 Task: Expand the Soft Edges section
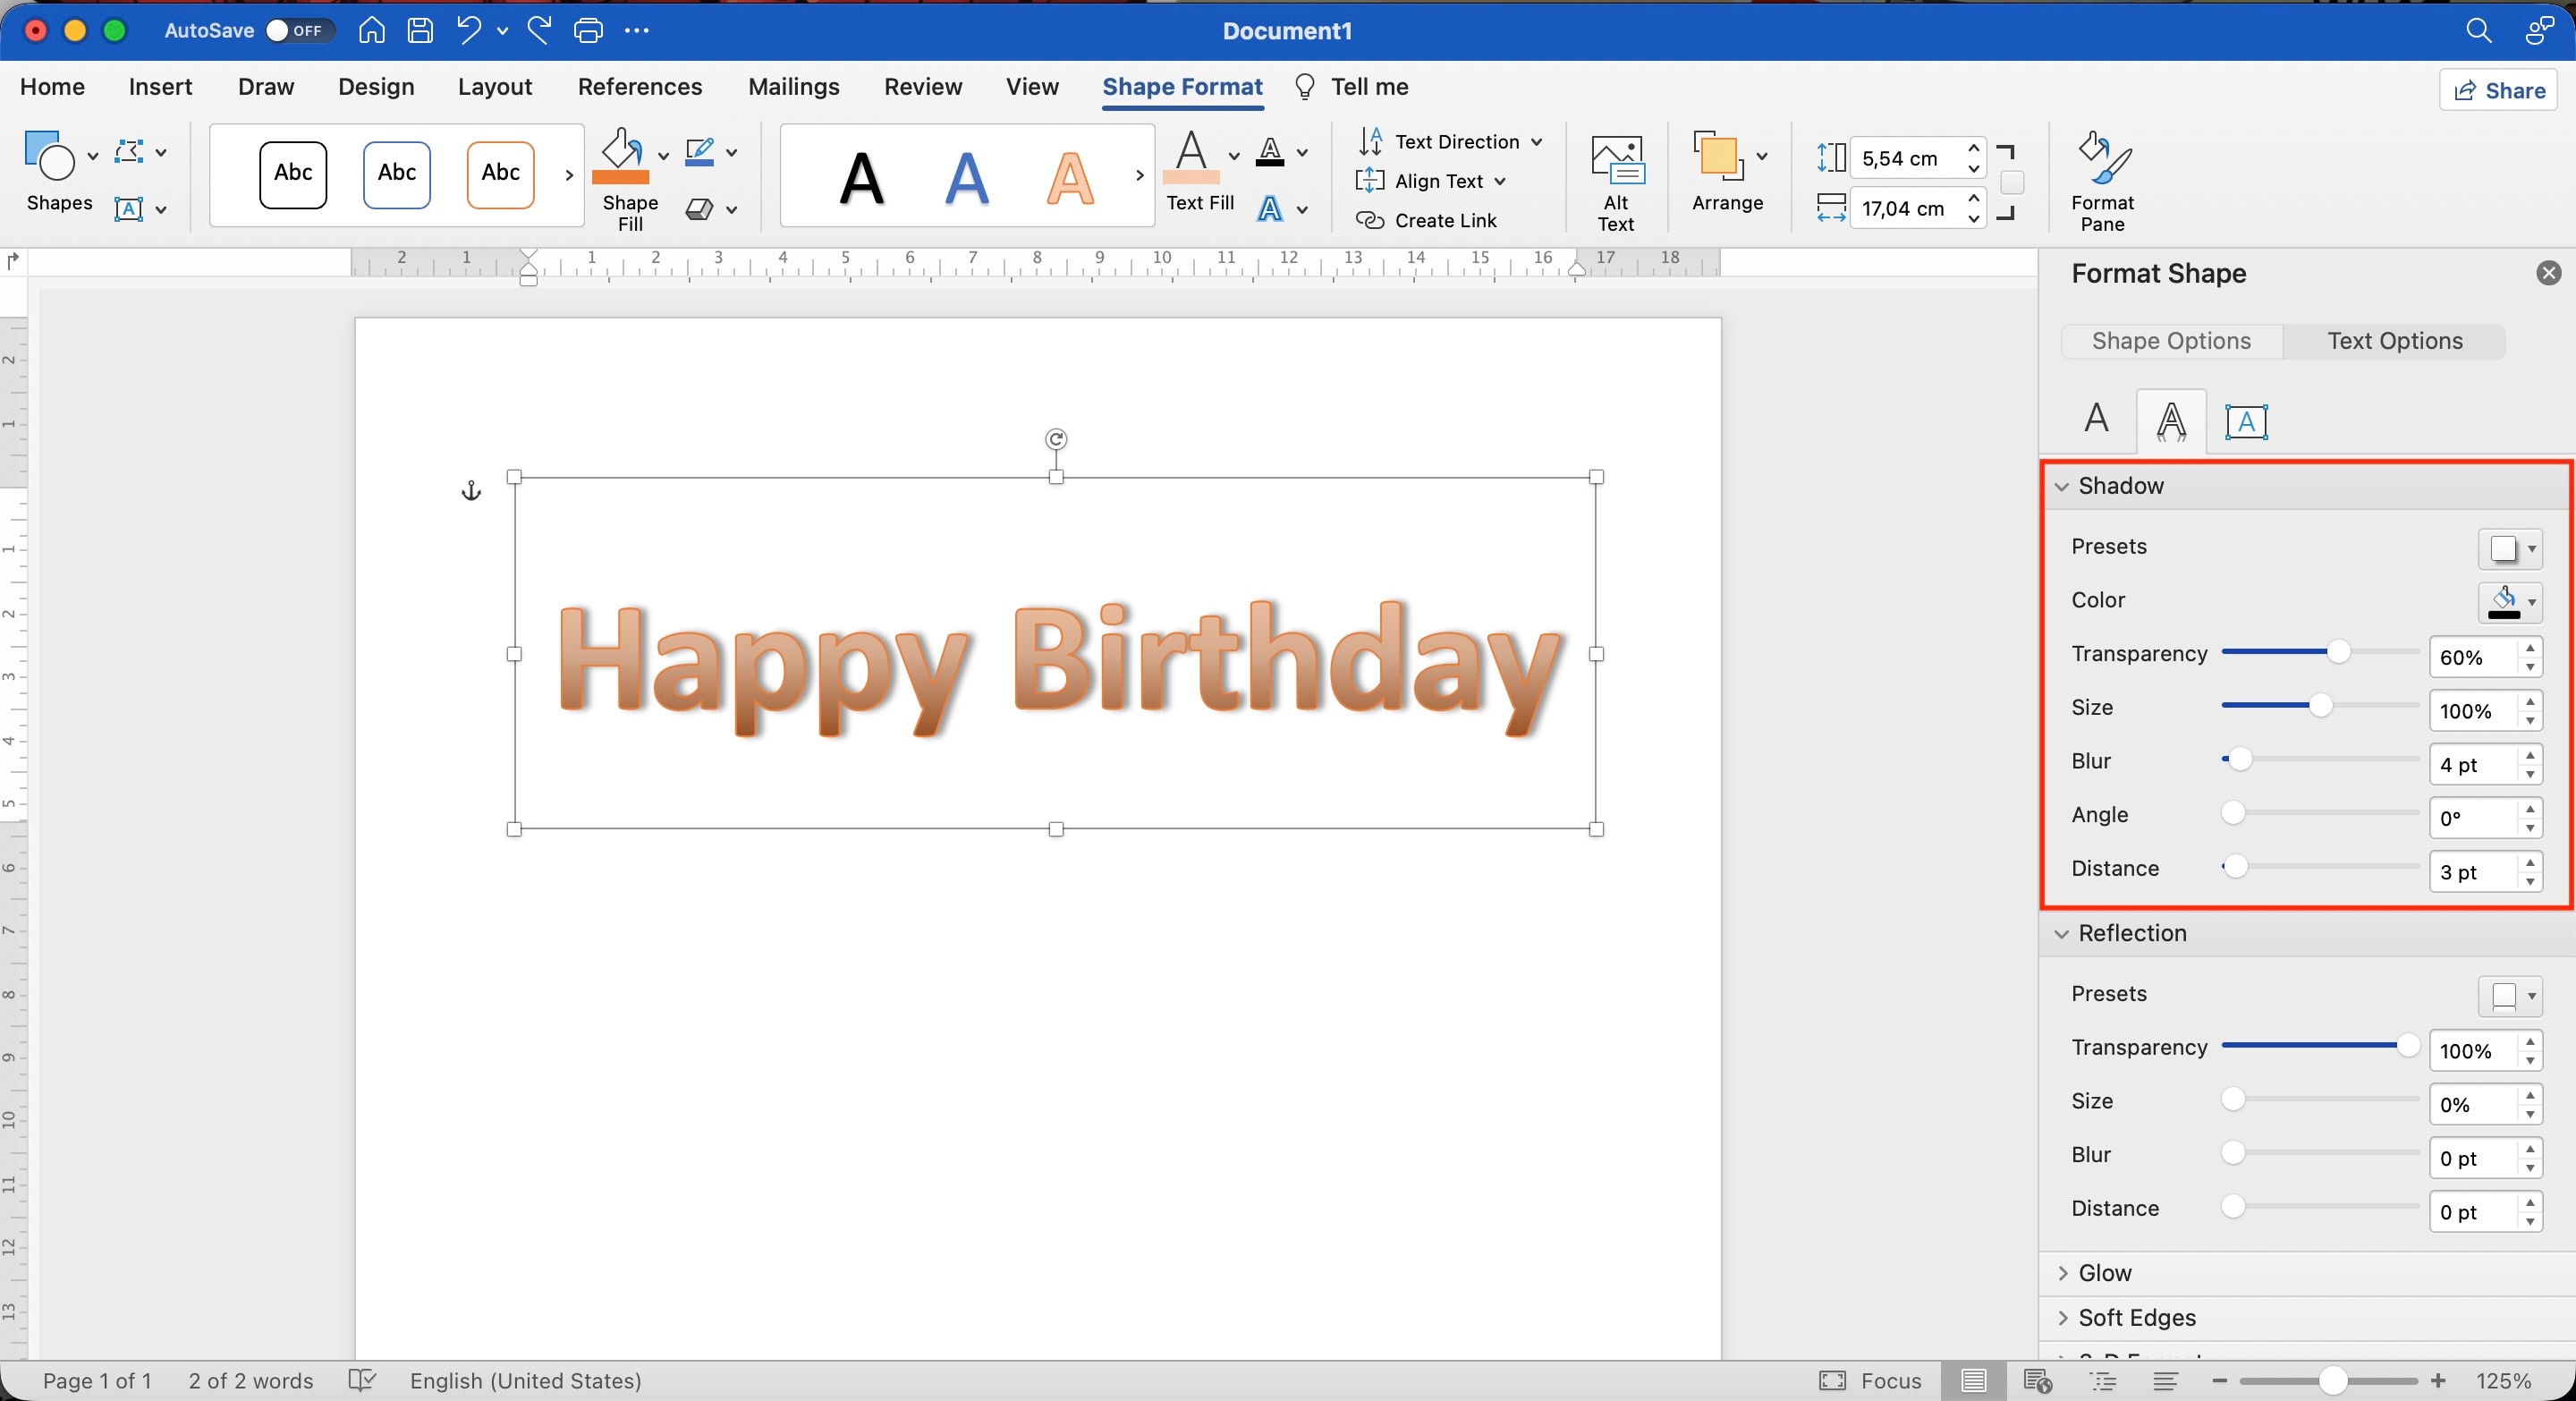(x=2062, y=1318)
